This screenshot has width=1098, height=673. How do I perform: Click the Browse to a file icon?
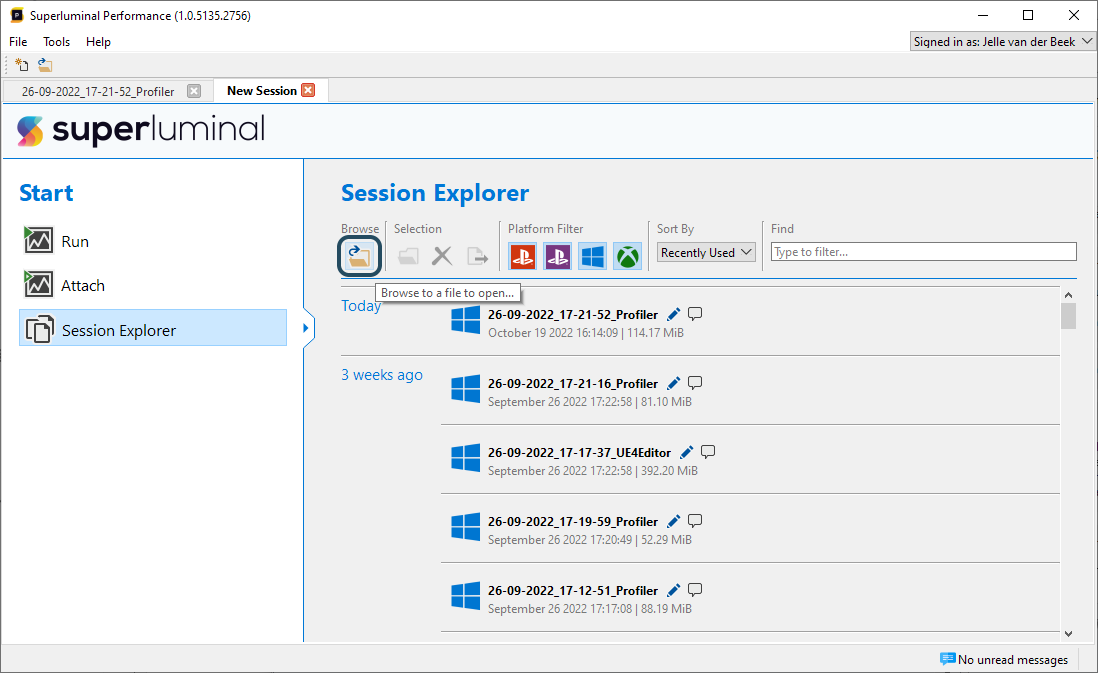[359, 256]
